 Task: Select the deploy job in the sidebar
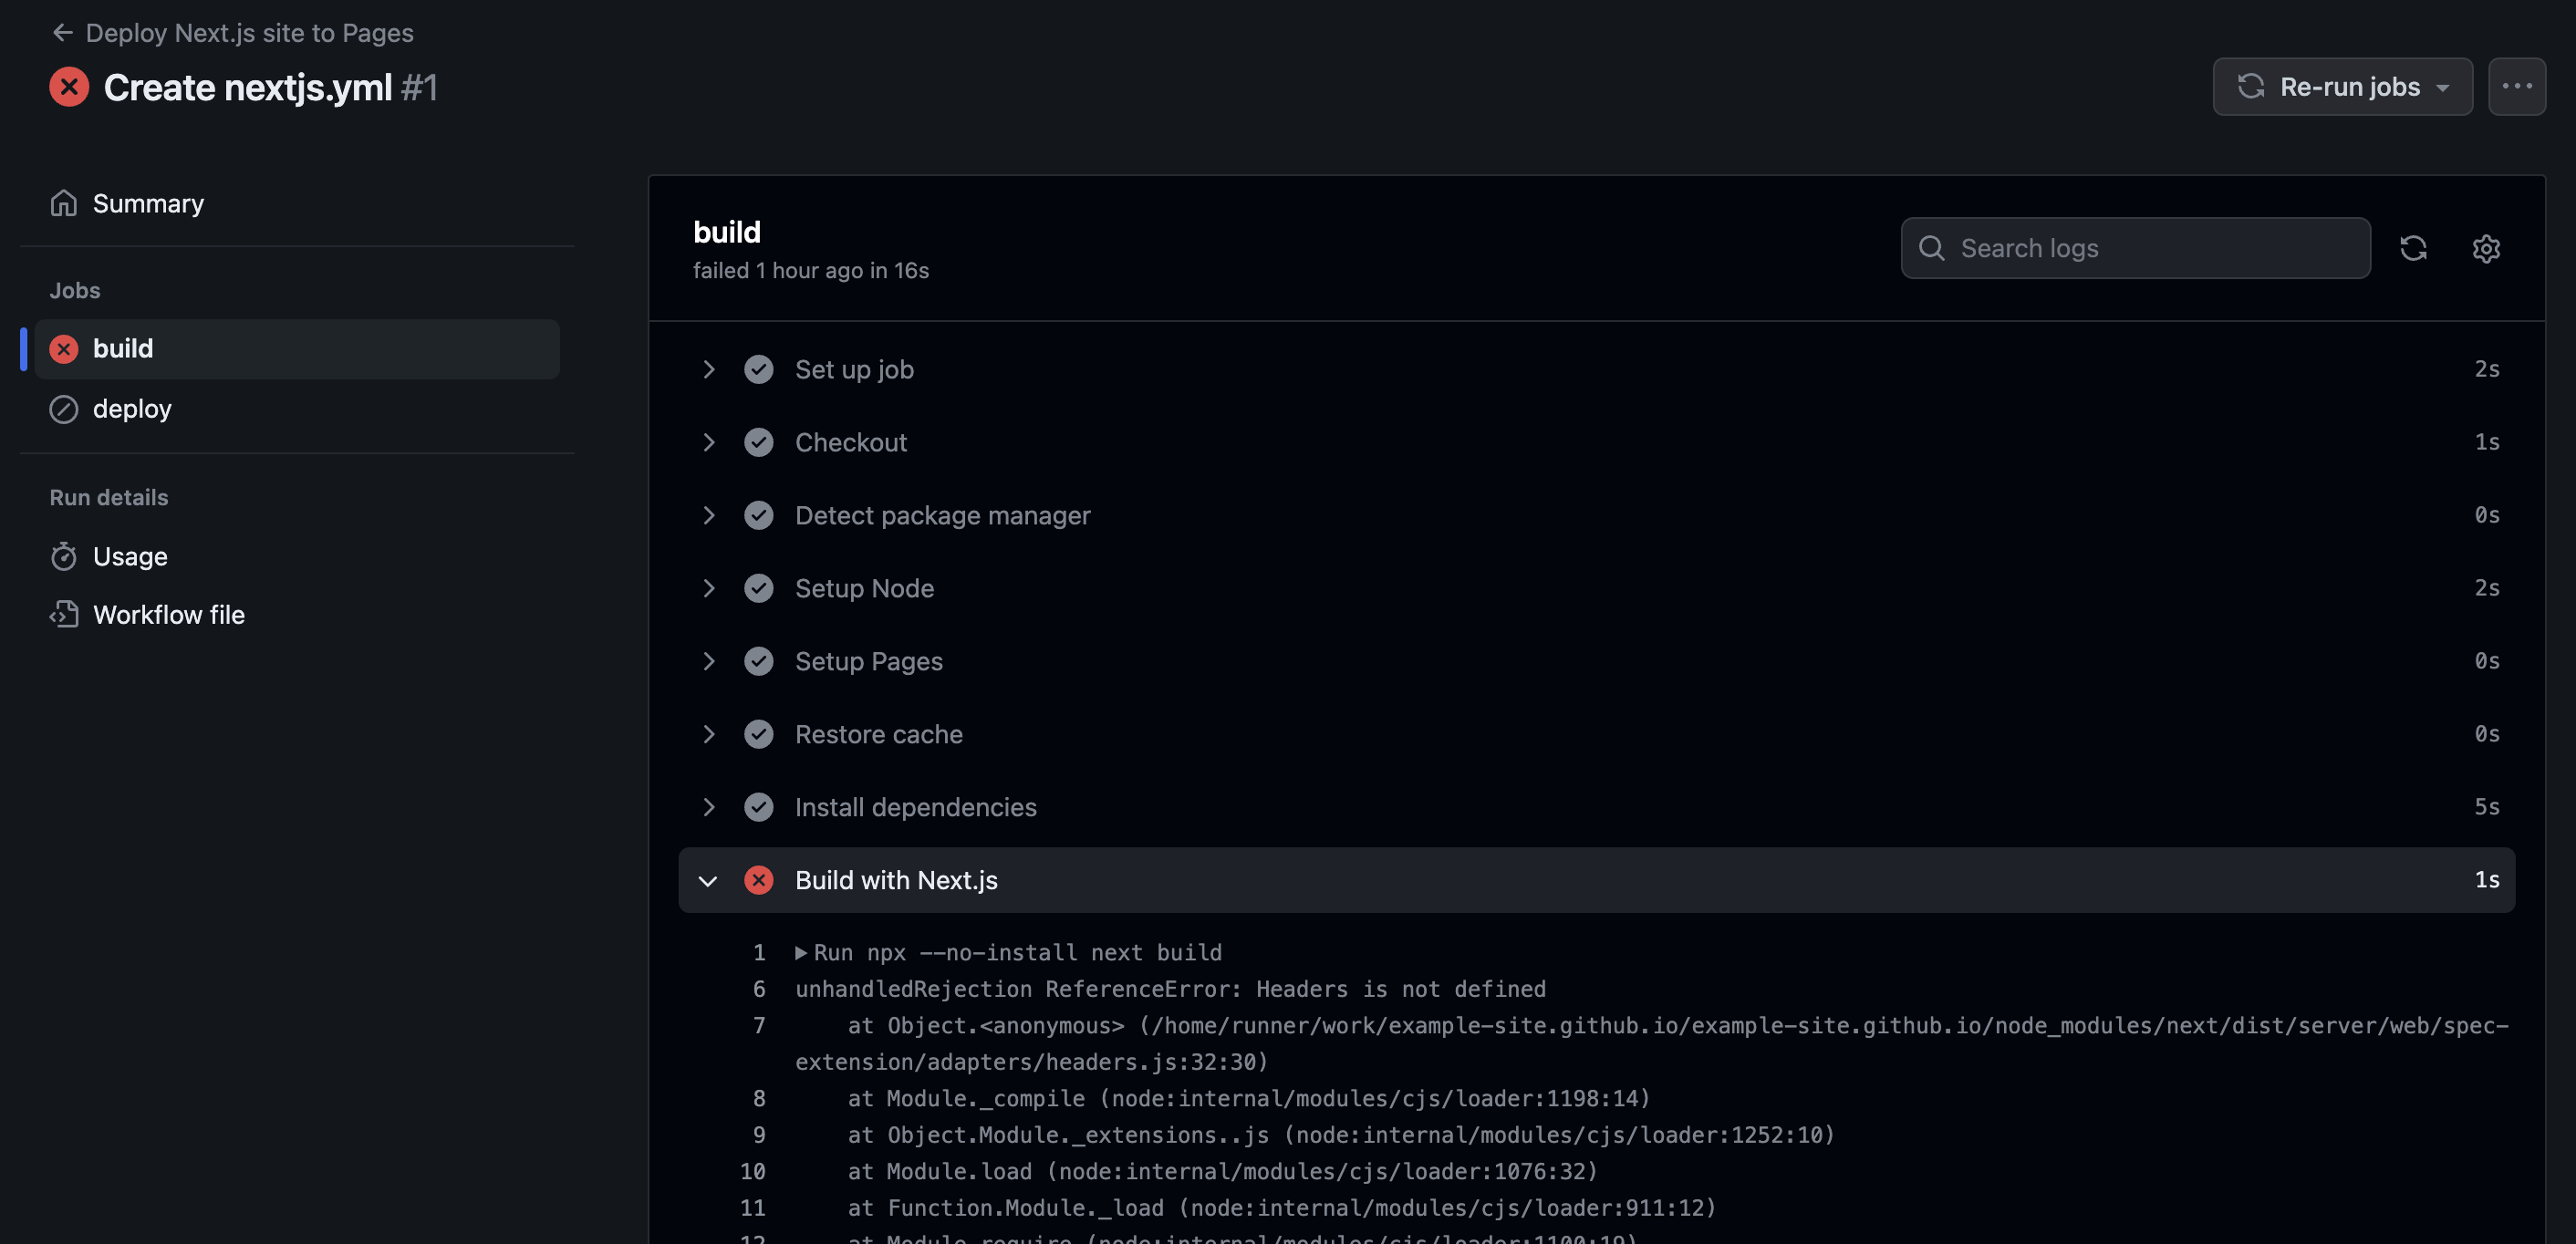[x=132, y=408]
